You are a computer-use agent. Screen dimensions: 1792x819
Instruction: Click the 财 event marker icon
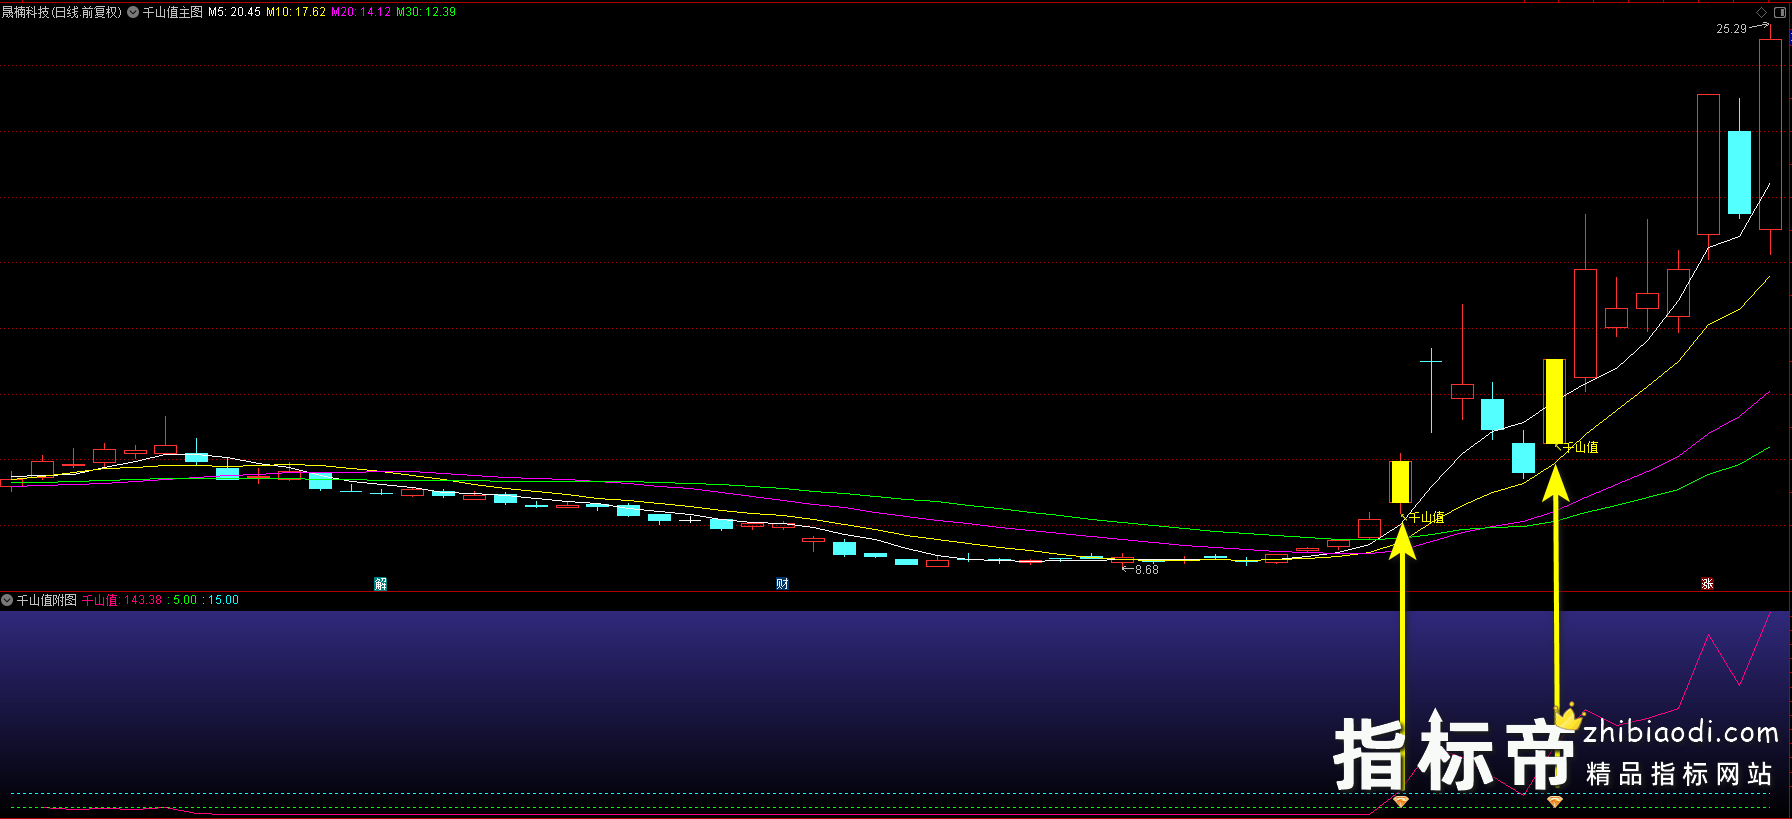(x=782, y=584)
